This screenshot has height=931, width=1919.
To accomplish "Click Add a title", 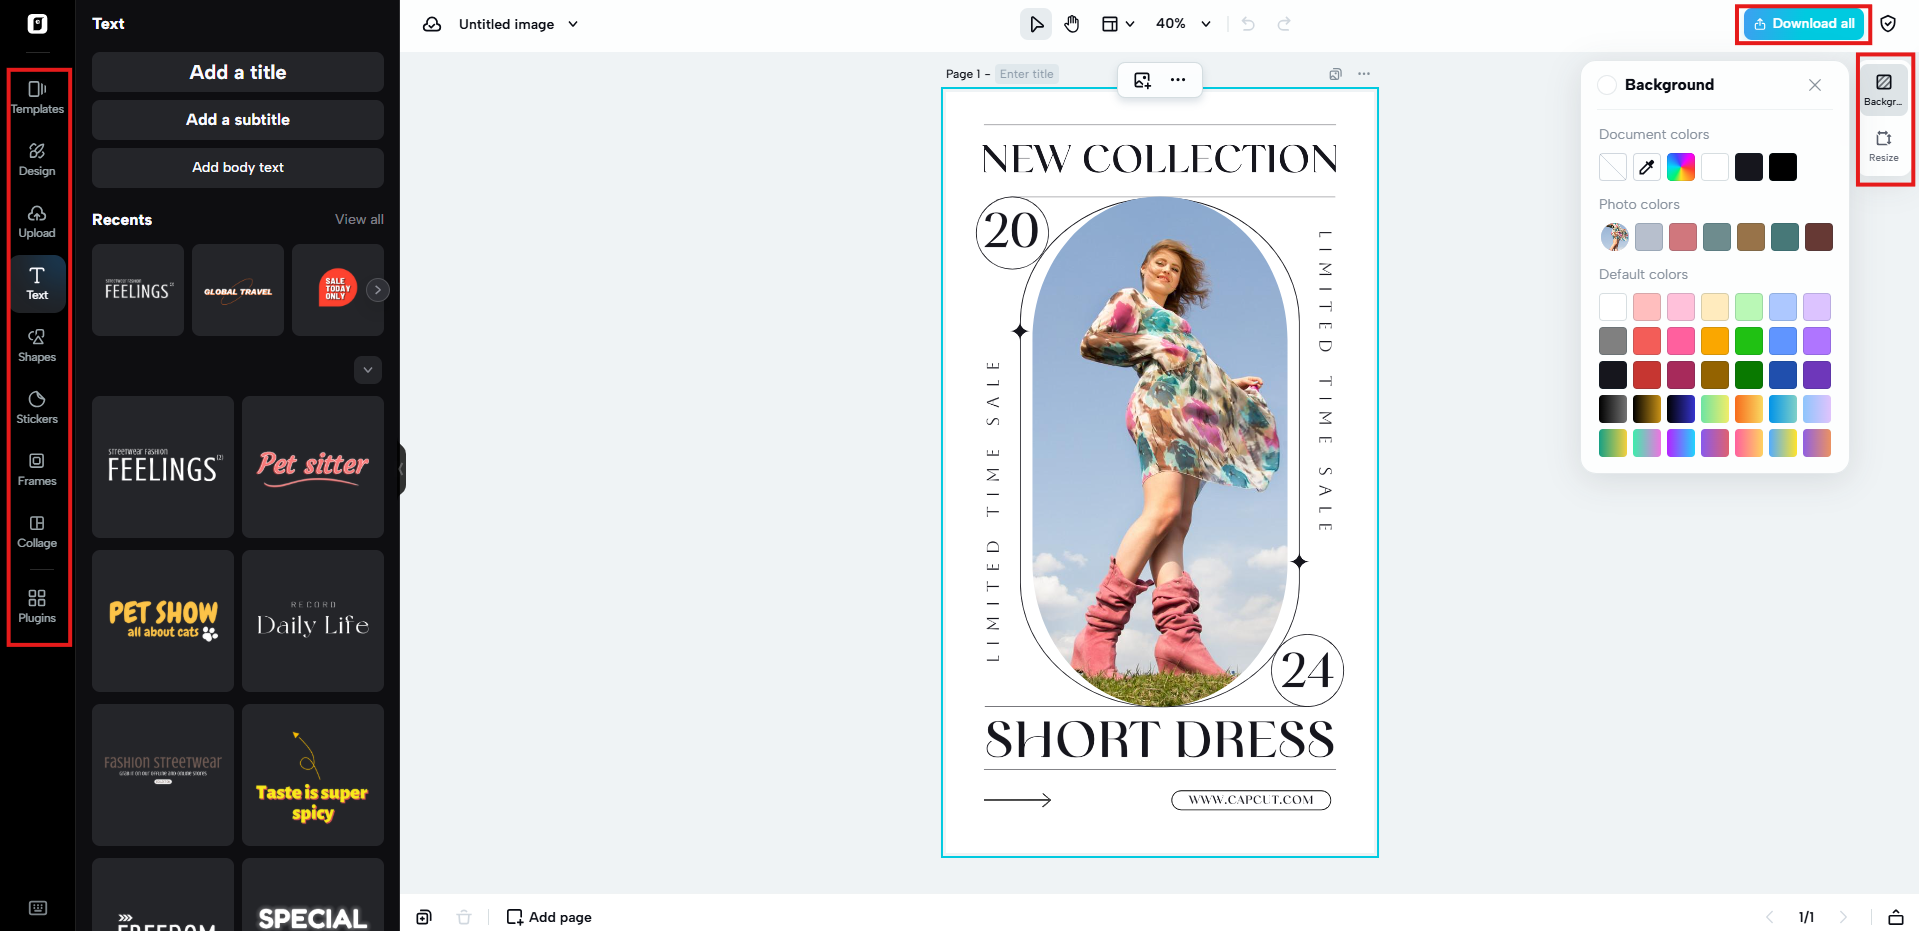I will click(237, 71).
